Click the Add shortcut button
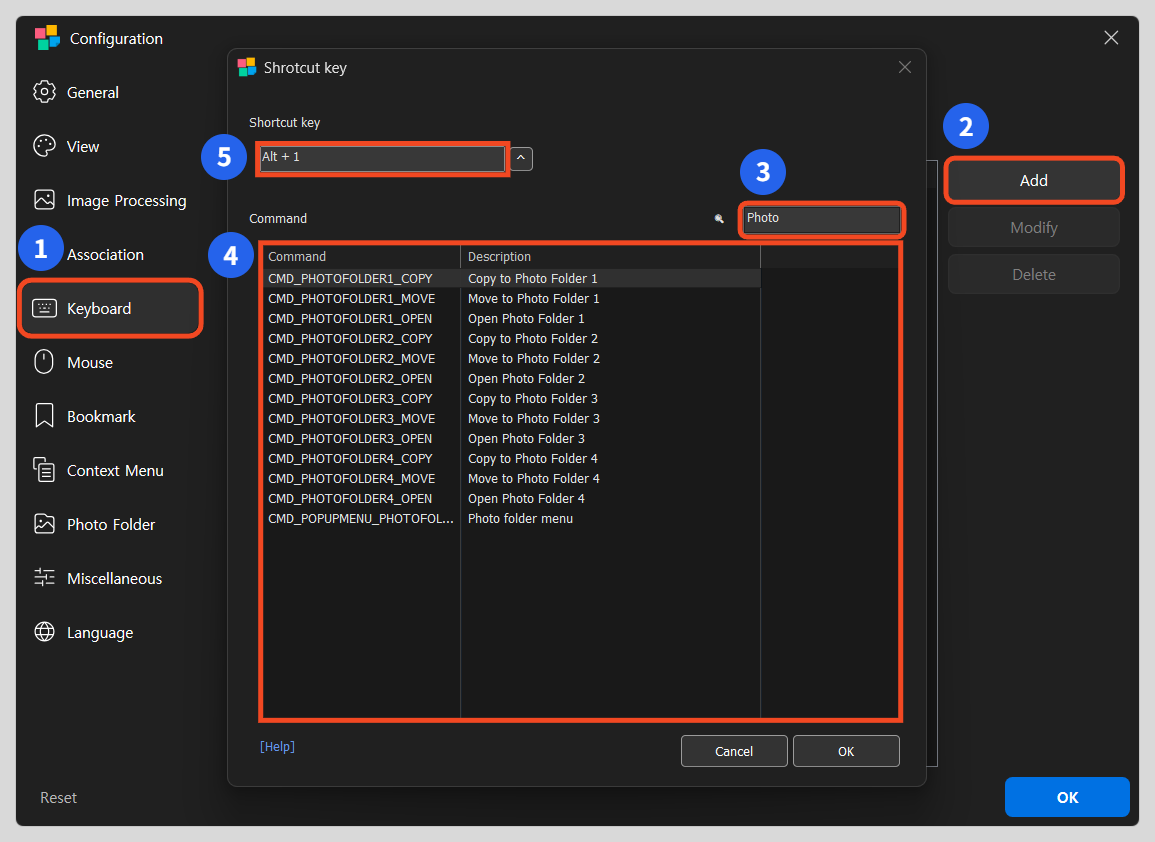Image resolution: width=1155 pixels, height=842 pixels. point(1033,180)
